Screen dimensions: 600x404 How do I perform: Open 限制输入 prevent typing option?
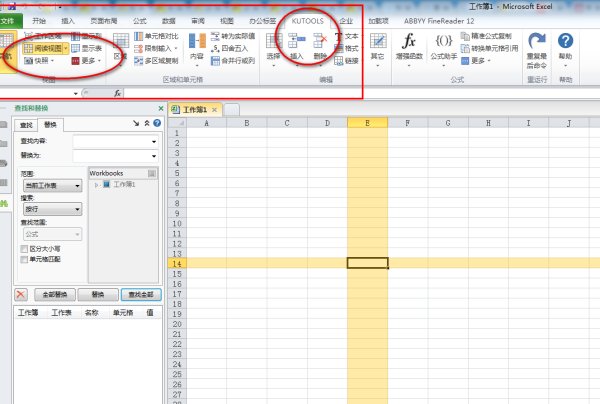click(x=157, y=49)
